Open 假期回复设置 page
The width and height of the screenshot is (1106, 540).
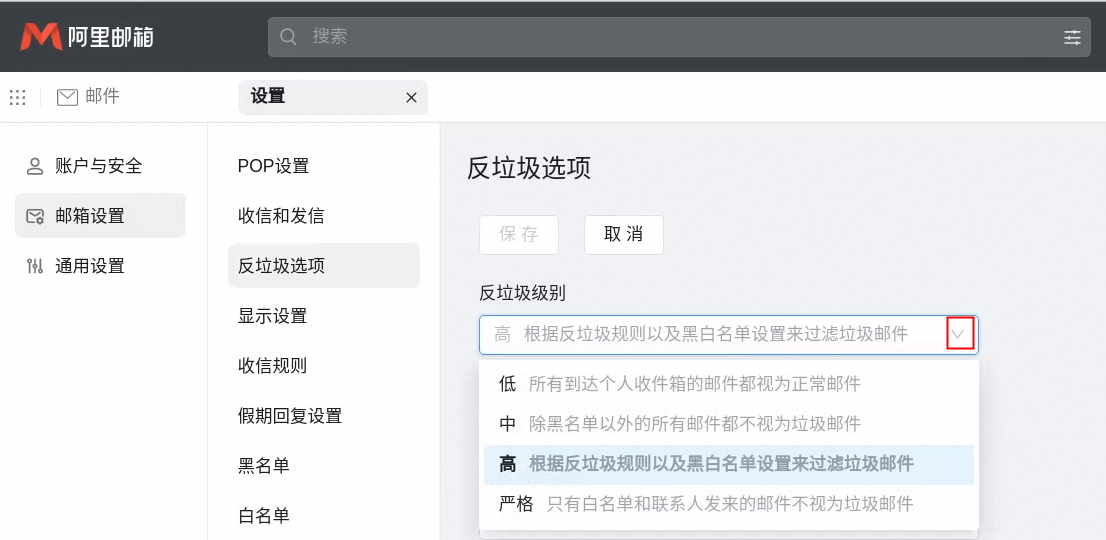290,416
